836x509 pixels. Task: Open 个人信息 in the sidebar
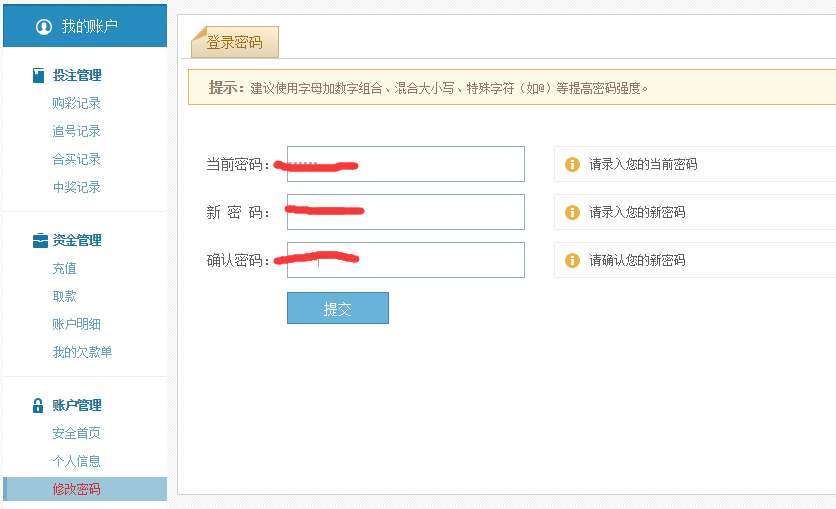point(76,461)
